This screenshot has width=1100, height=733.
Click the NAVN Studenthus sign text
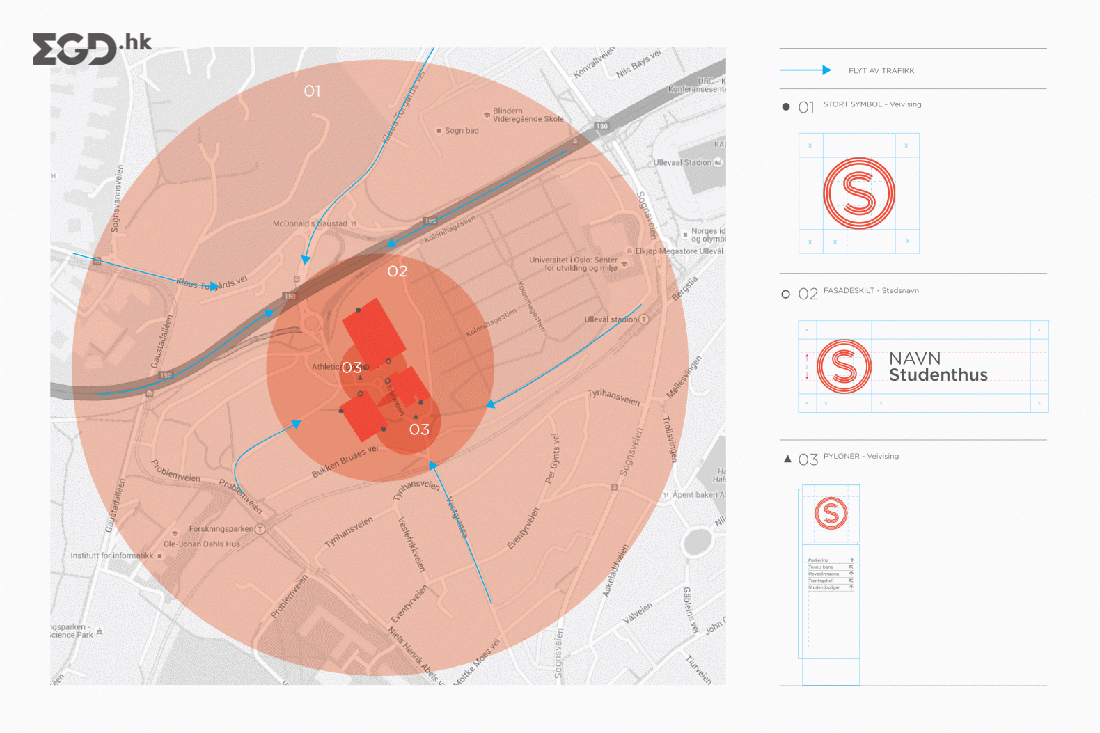pos(938,367)
